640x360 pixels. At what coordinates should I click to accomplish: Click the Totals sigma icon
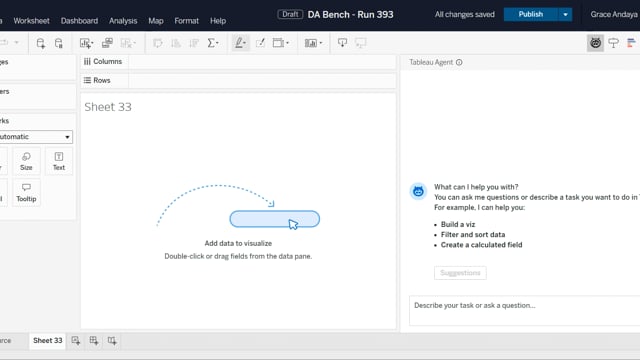tap(211, 43)
